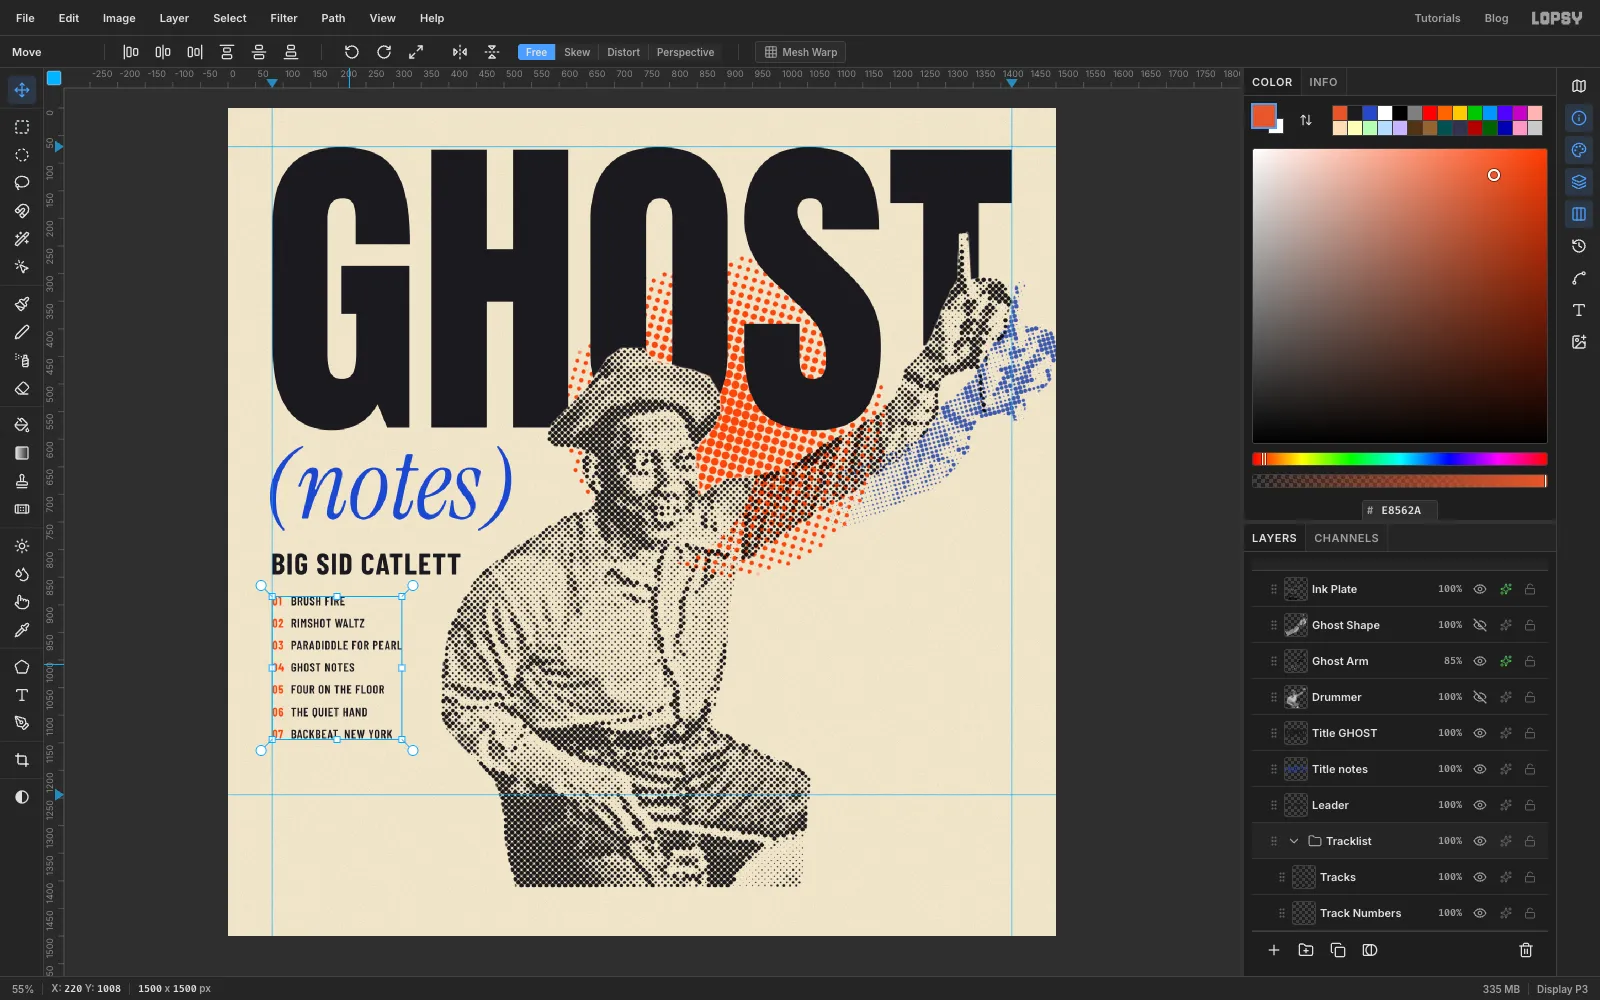Hide the Ghost Arm layer
This screenshot has width=1600, height=1000.
tap(1480, 661)
